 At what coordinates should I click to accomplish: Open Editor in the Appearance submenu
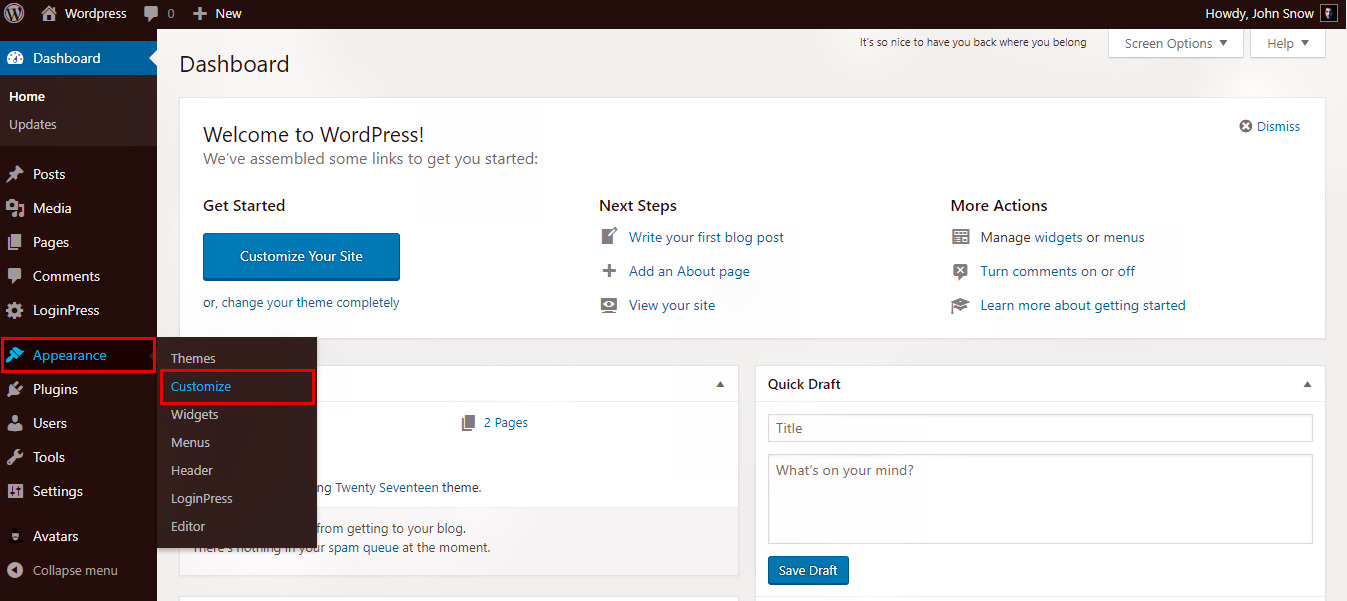tap(188, 526)
